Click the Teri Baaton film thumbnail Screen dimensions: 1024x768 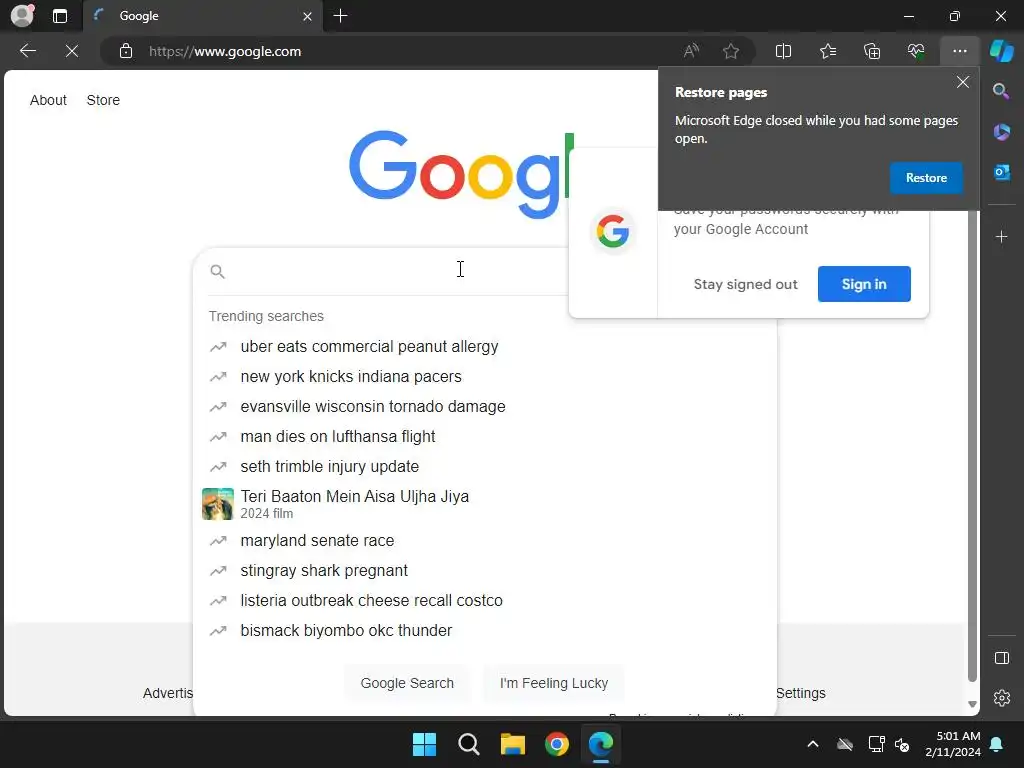[x=217, y=504]
